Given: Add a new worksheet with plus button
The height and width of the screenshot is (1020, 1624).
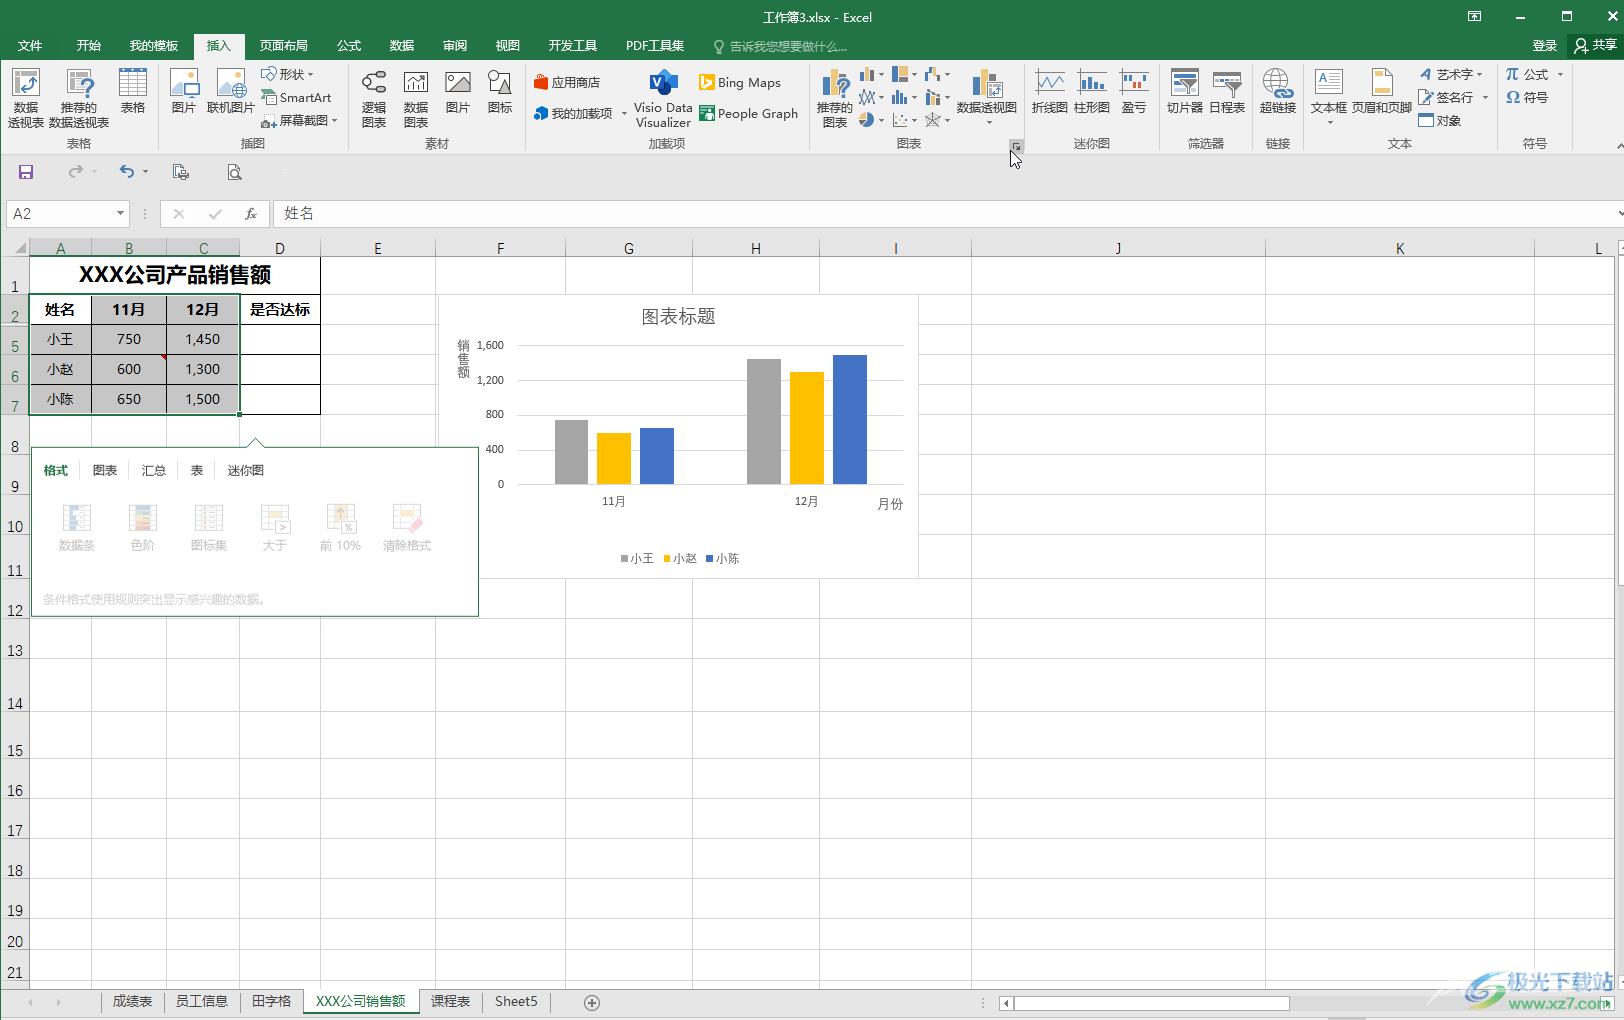Looking at the screenshot, I should 592,1002.
